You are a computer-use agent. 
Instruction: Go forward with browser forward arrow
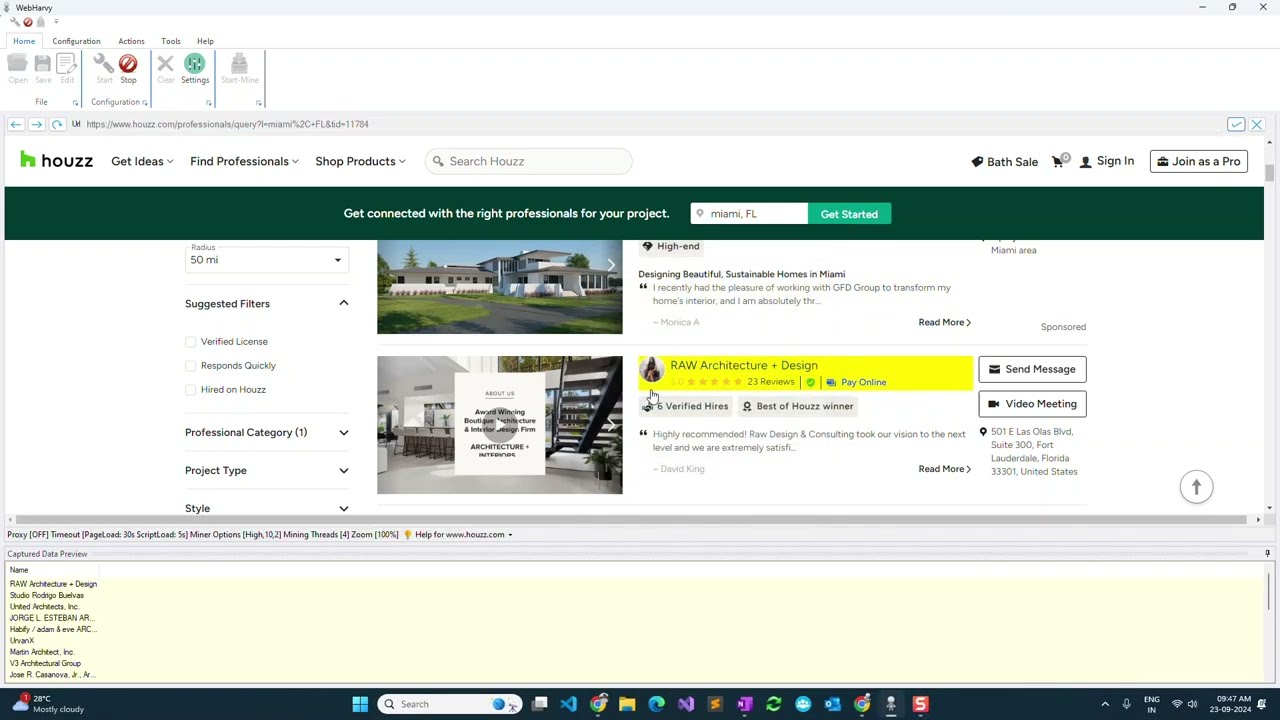pyautogui.click(x=36, y=124)
